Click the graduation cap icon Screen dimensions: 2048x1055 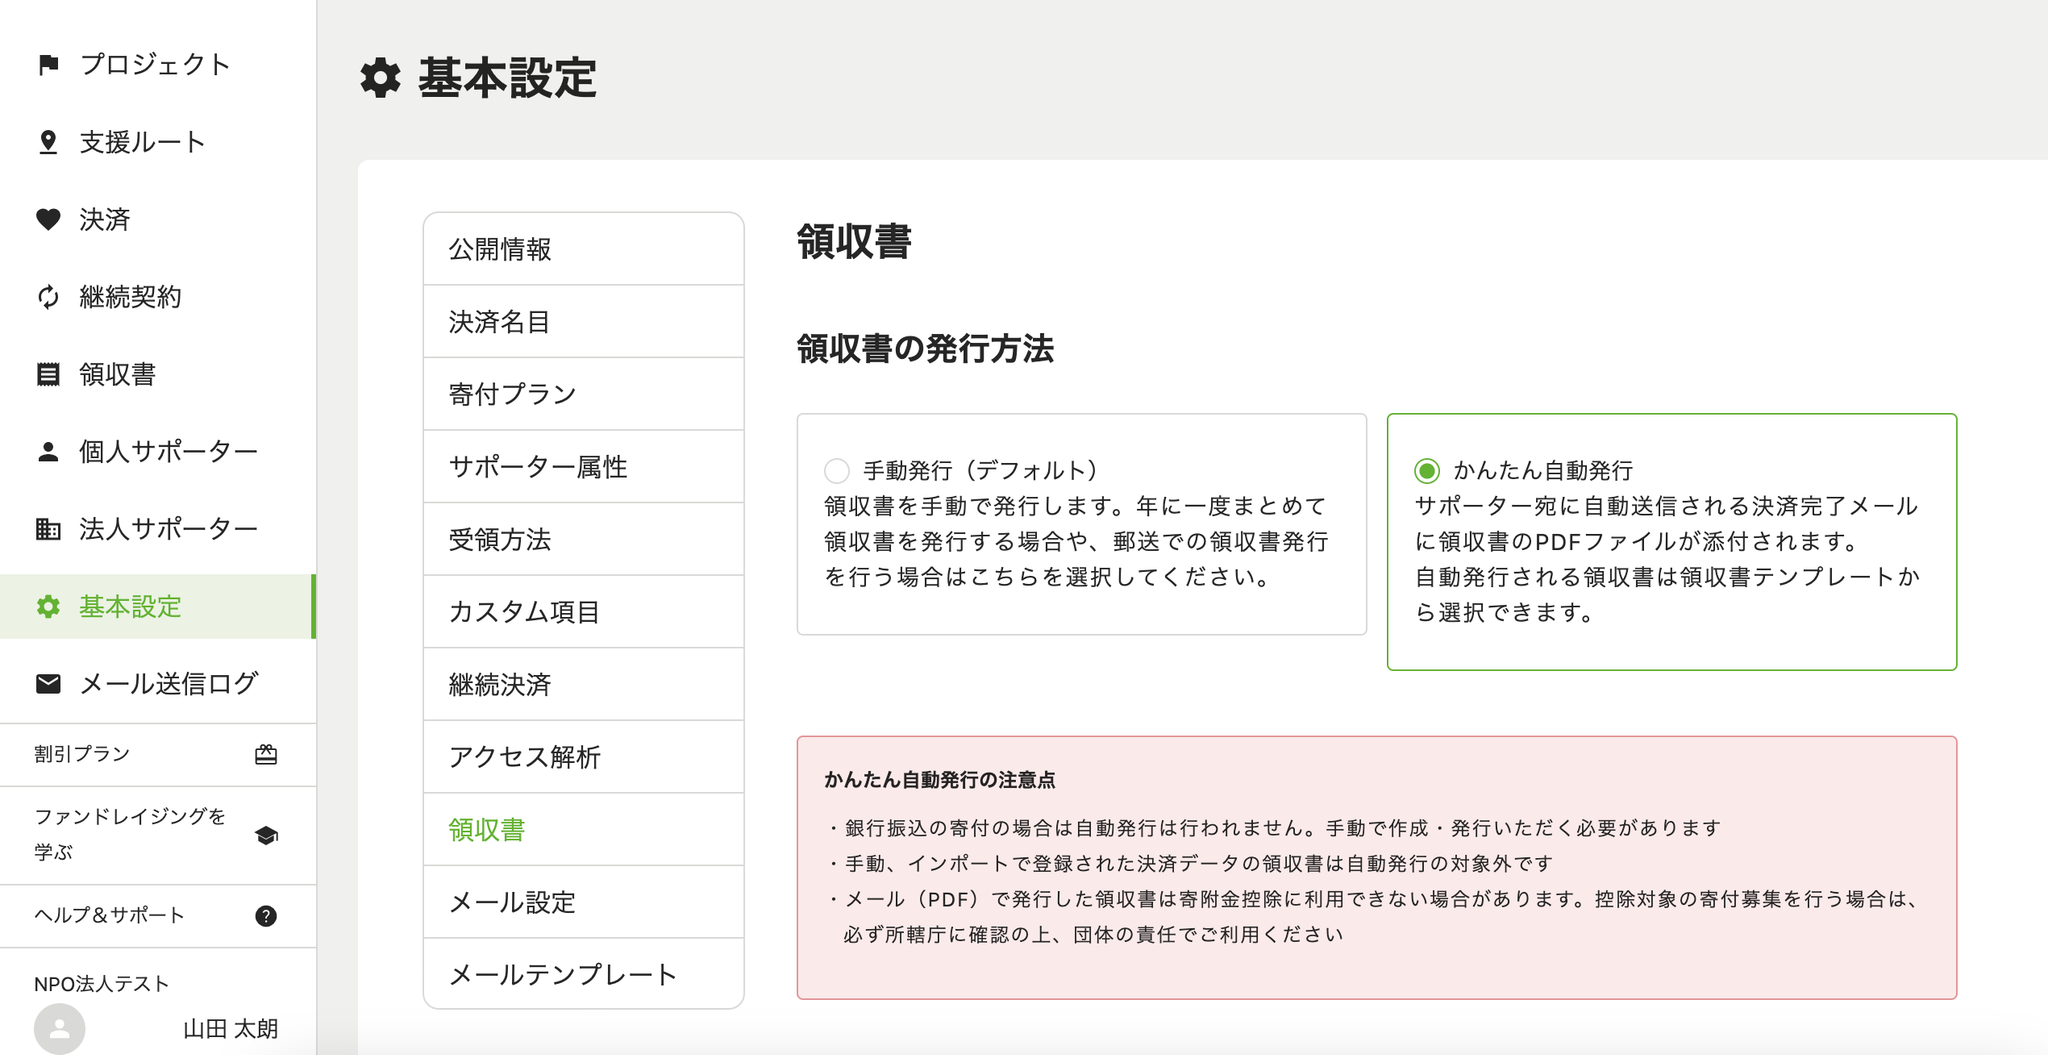coord(266,835)
